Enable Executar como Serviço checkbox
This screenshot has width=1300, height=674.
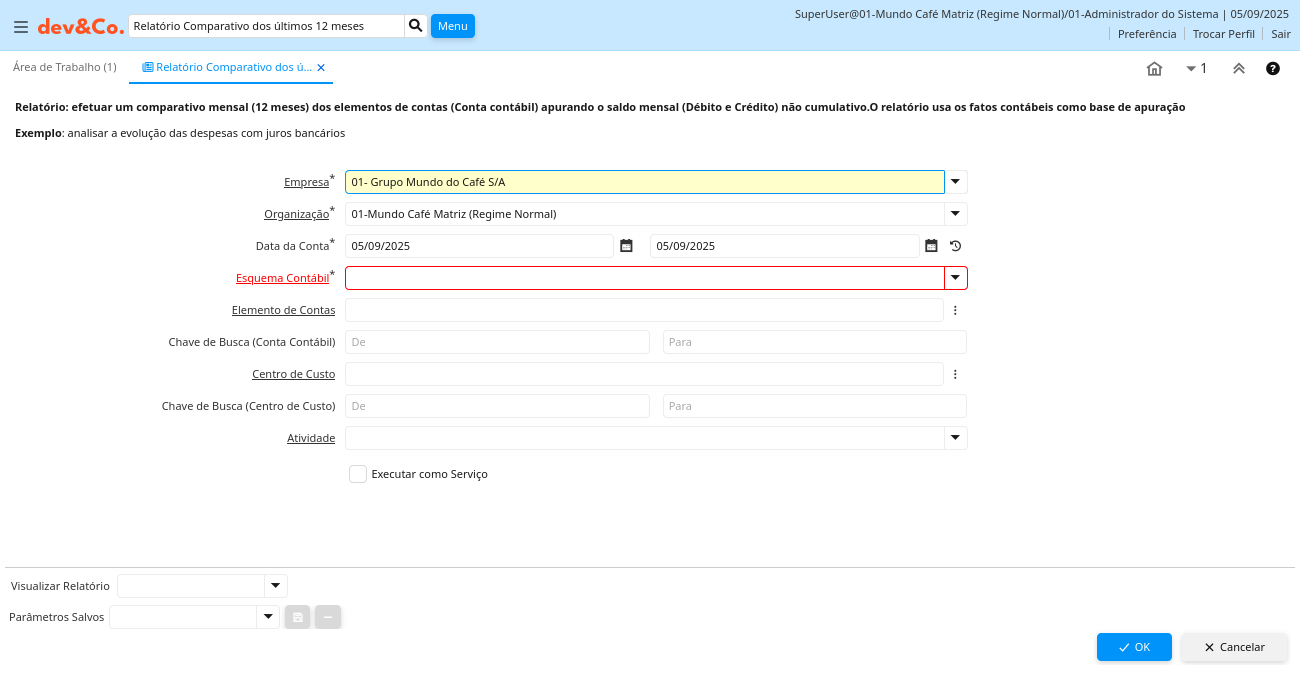[x=358, y=474]
